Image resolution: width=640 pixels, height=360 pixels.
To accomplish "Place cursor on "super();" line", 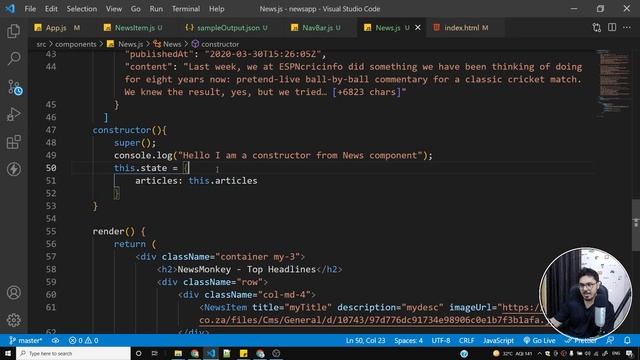I will pyautogui.click(x=135, y=142).
